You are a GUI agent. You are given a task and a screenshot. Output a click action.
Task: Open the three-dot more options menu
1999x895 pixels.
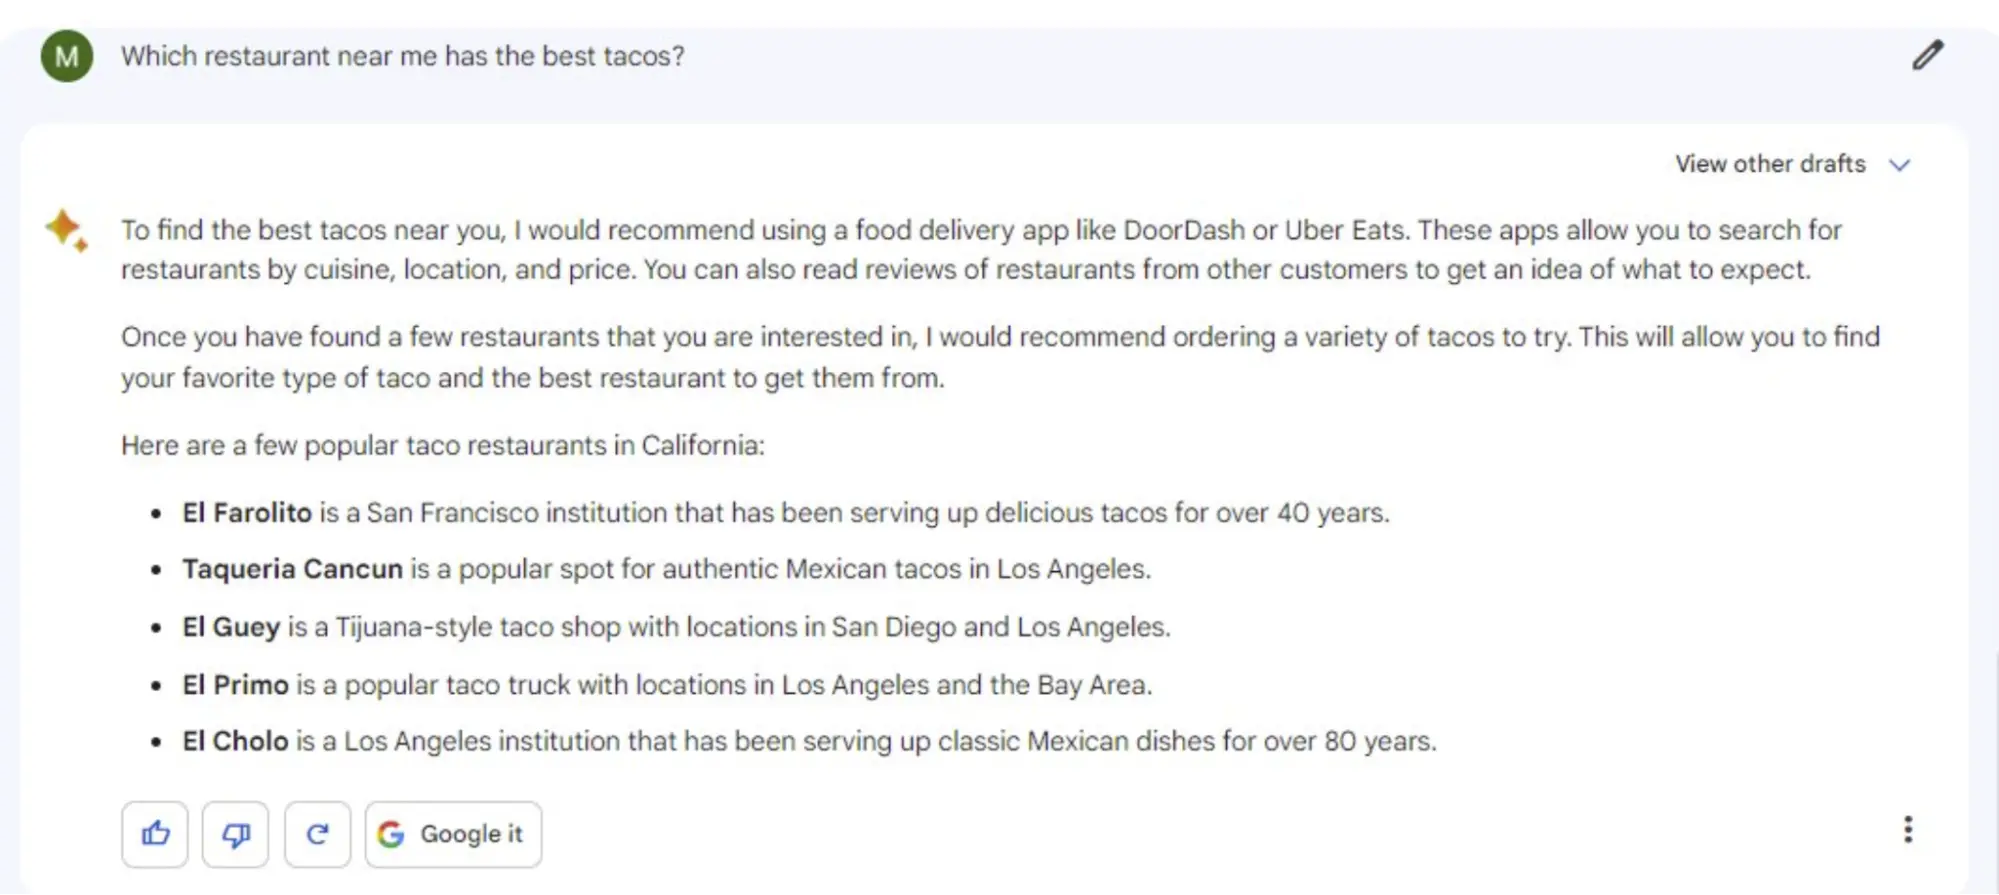click(x=1909, y=829)
